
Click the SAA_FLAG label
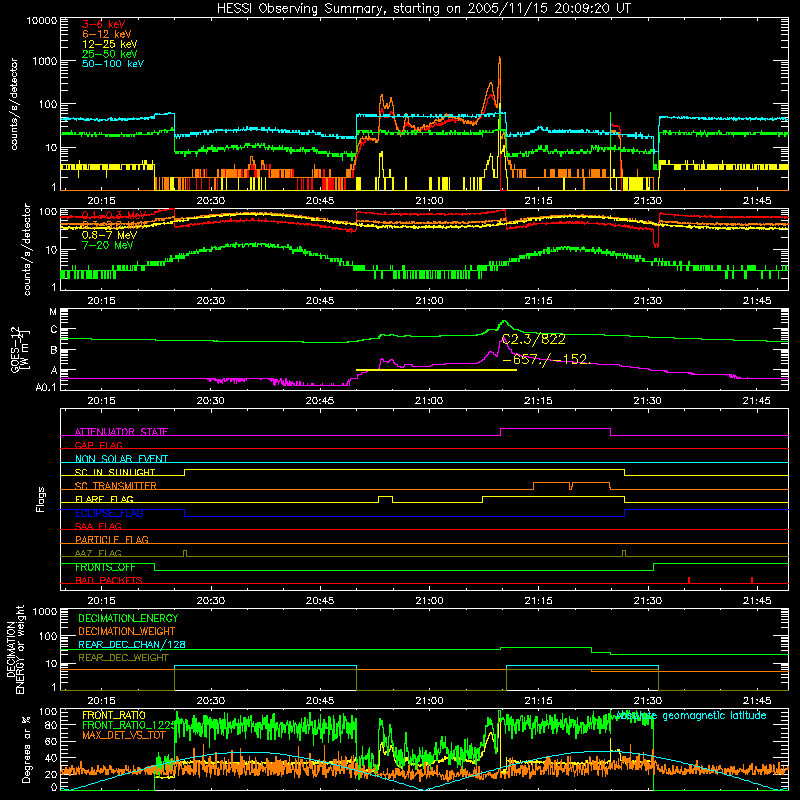(x=98, y=526)
